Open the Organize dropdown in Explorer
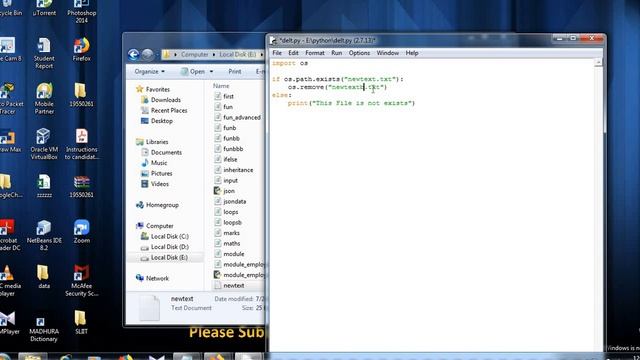The height and width of the screenshot is (360, 640). 149,71
